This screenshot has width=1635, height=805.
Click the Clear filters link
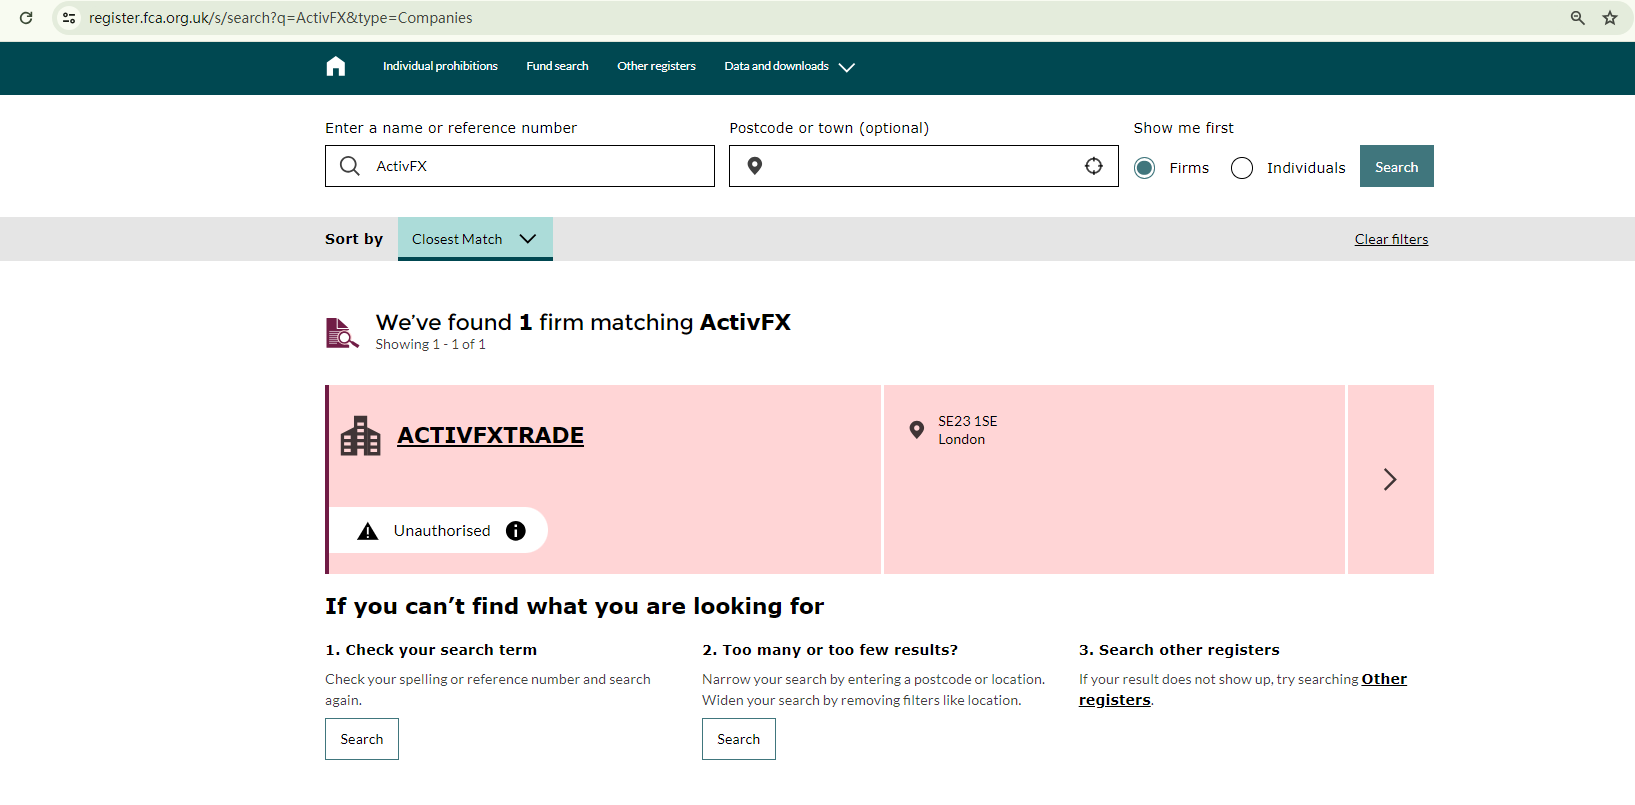tap(1391, 239)
